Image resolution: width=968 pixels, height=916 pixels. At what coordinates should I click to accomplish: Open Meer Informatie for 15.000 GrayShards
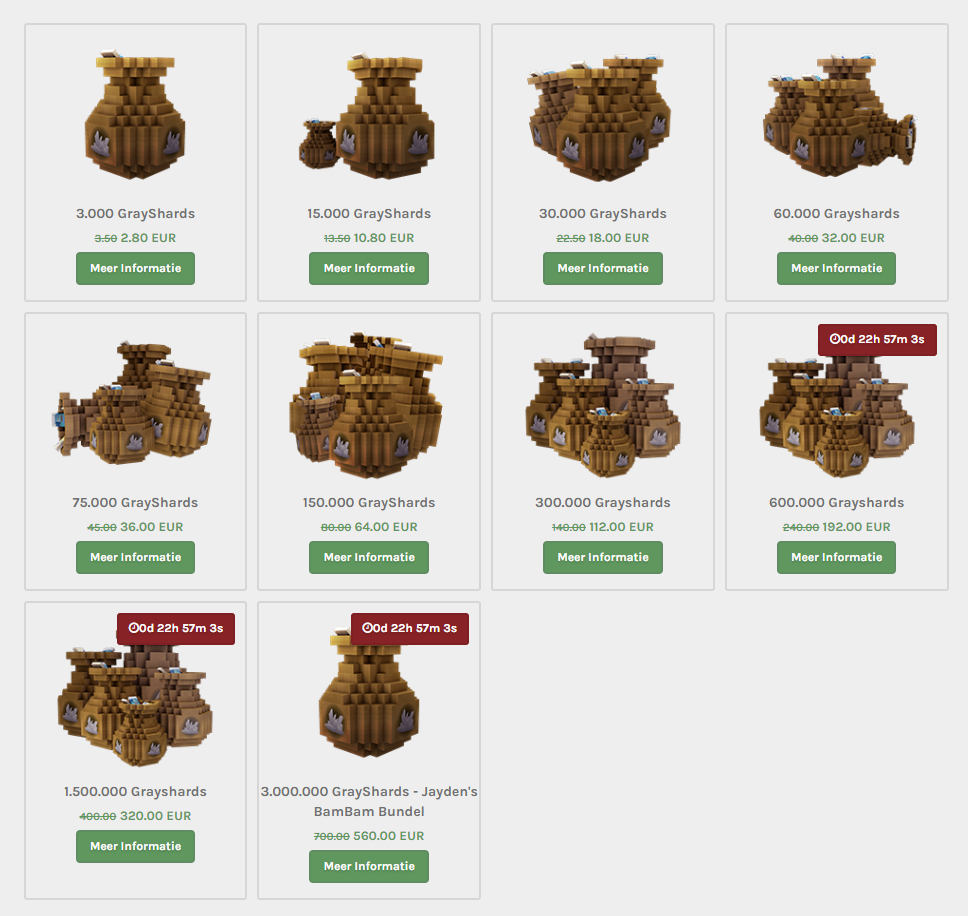369,269
